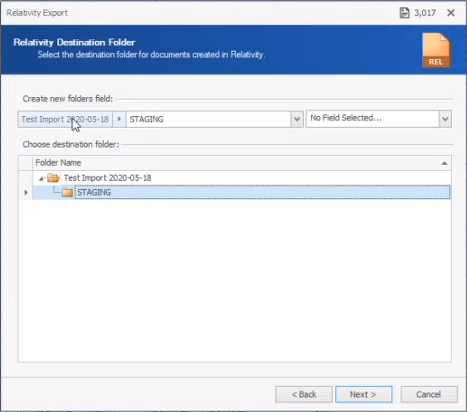Click the STAGING path text field

(208, 119)
